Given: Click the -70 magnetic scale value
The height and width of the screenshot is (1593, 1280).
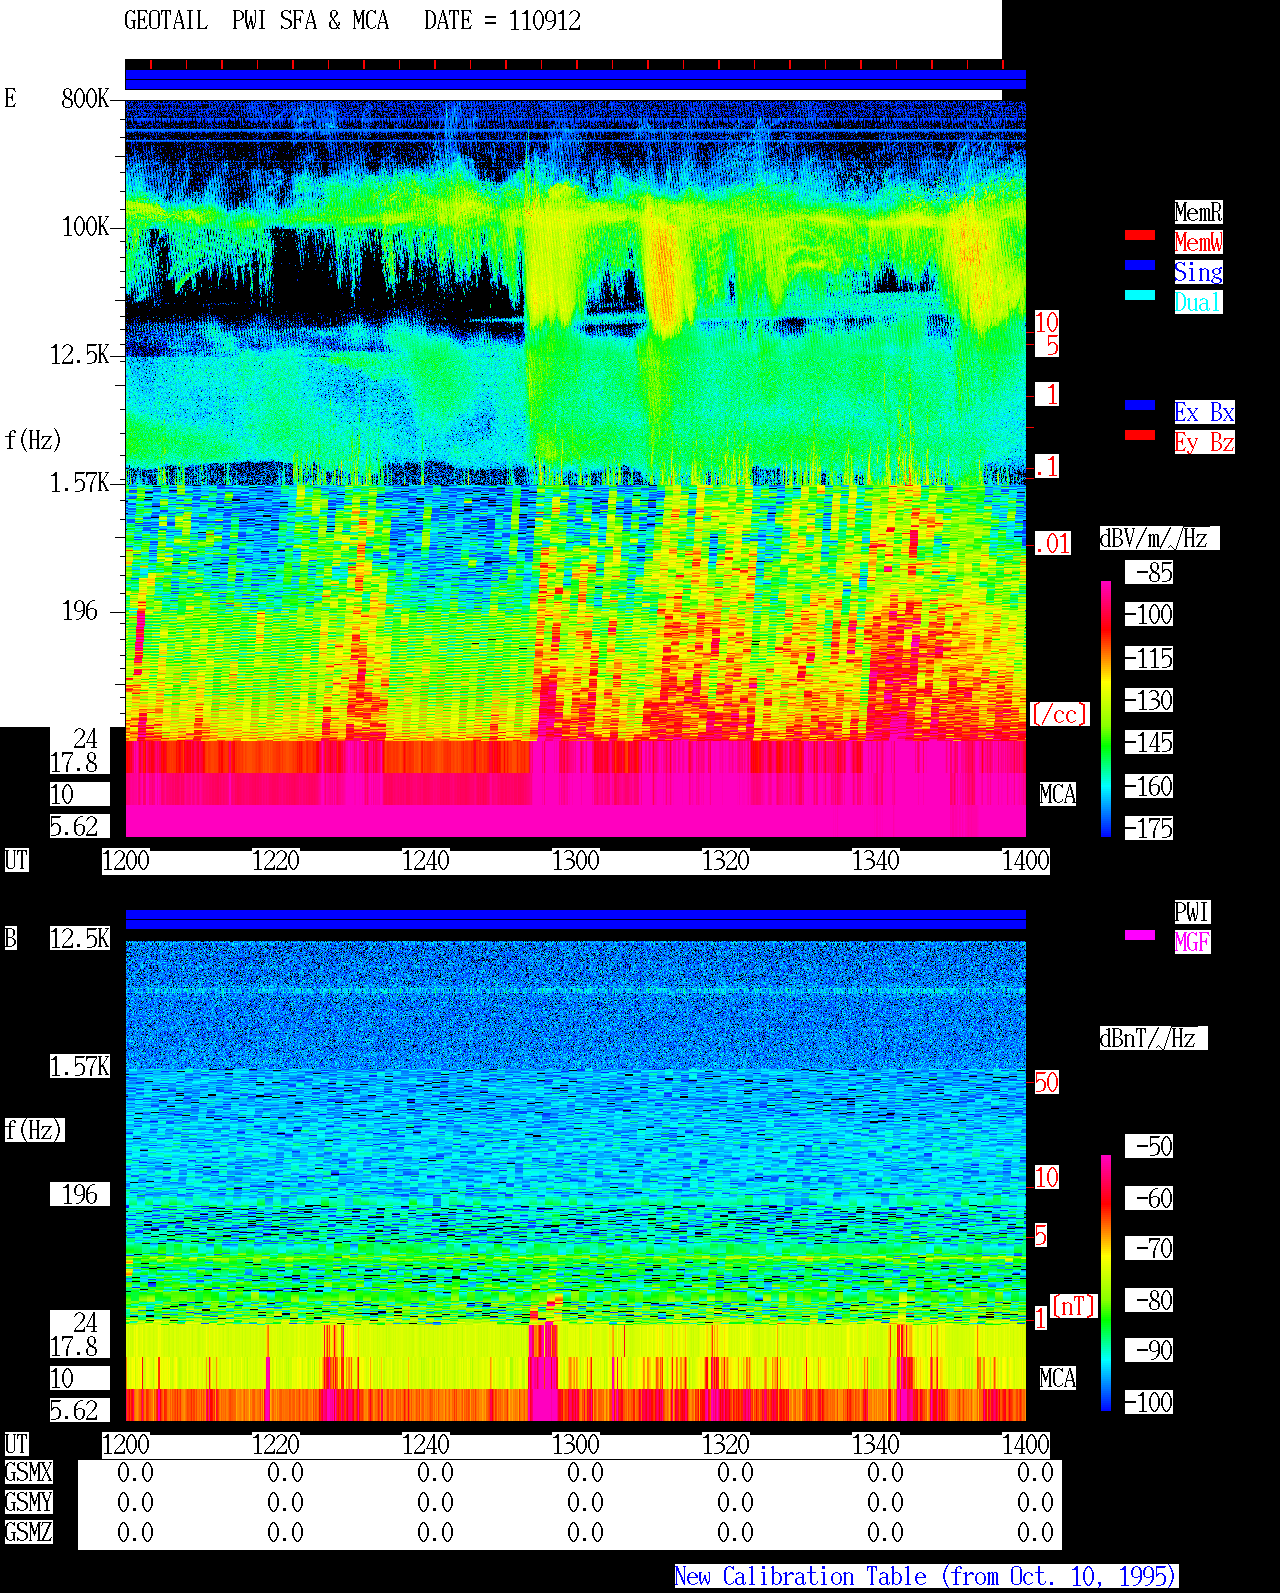Looking at the screenshot, I should coord(1149,1248).
